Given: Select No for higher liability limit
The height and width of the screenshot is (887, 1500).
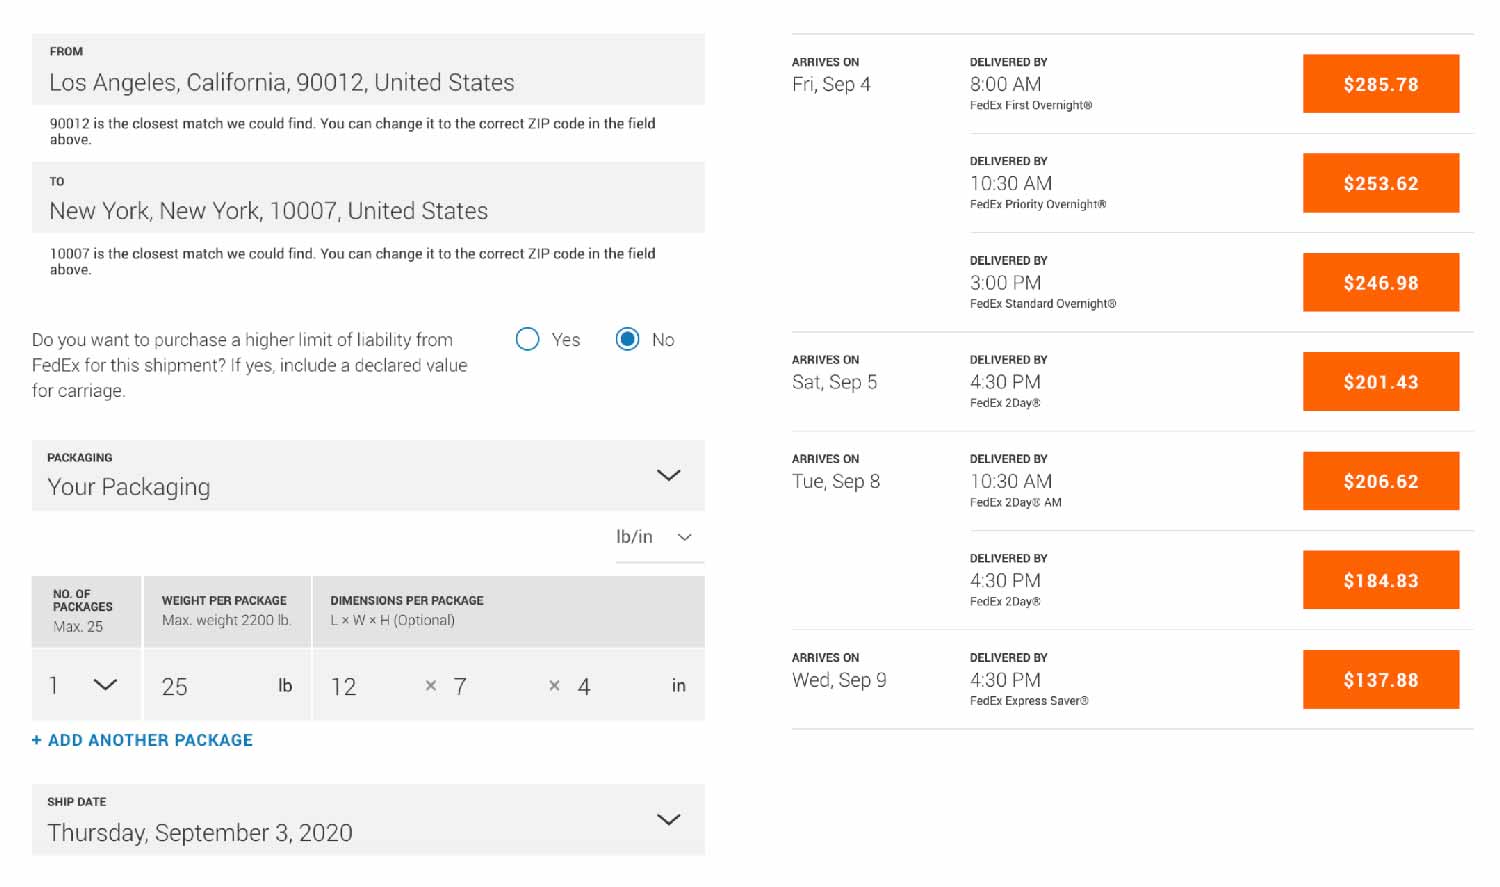Looking at the screenshot, I should 627,339.
